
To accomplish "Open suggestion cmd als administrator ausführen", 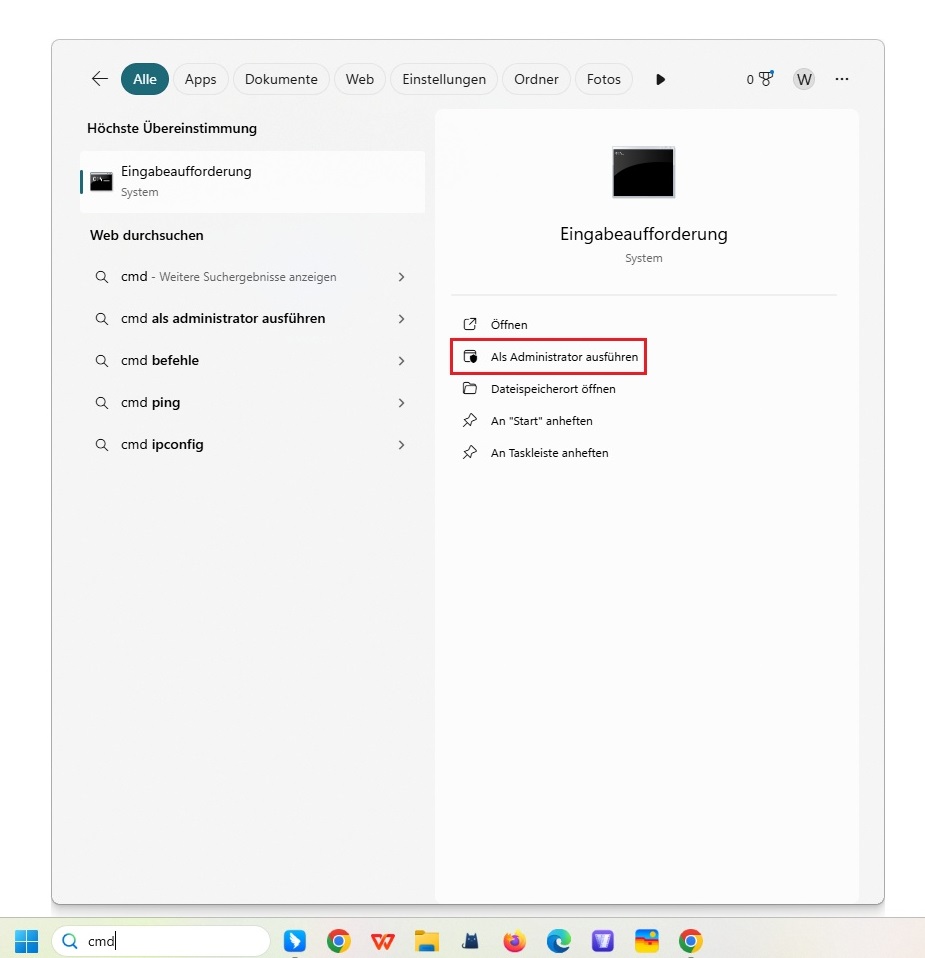I will 250,318.
